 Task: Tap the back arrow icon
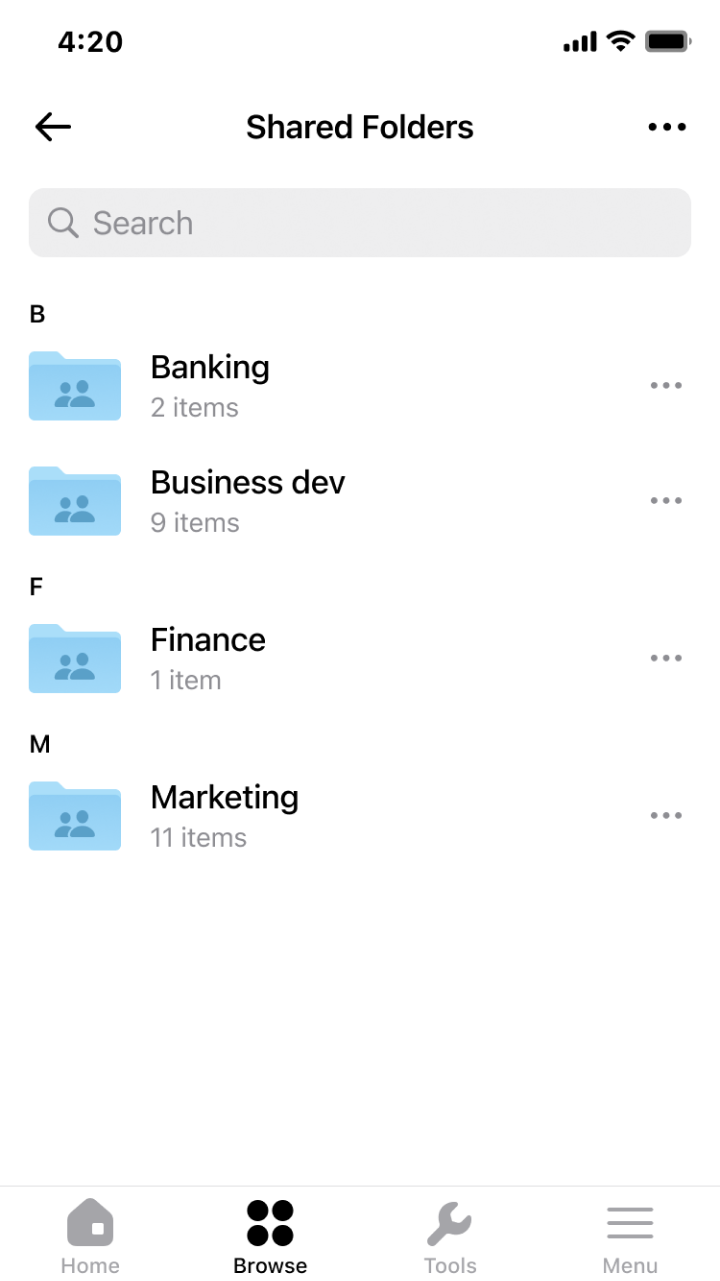[x=53, y=127]
